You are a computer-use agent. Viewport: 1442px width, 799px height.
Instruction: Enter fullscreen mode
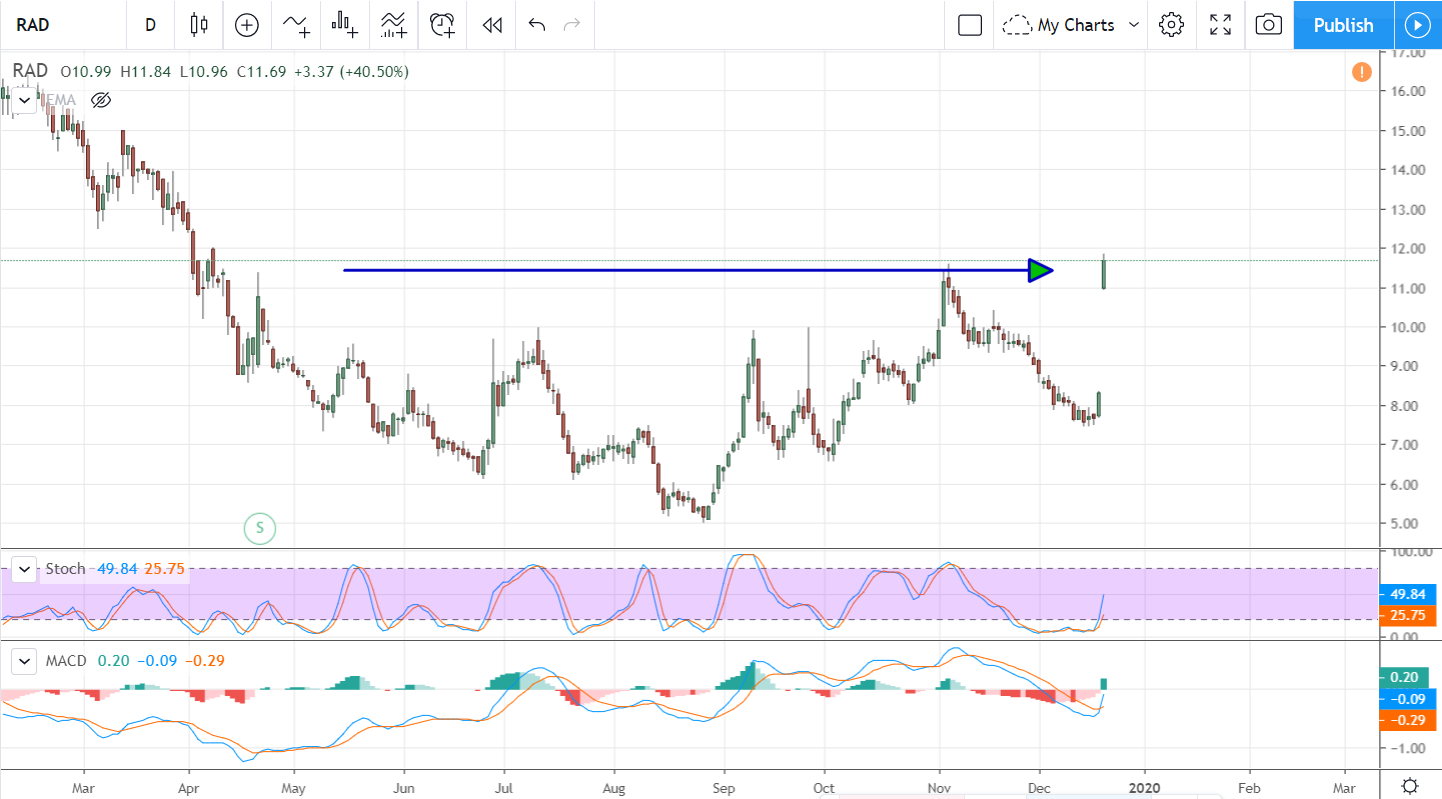1220,25
